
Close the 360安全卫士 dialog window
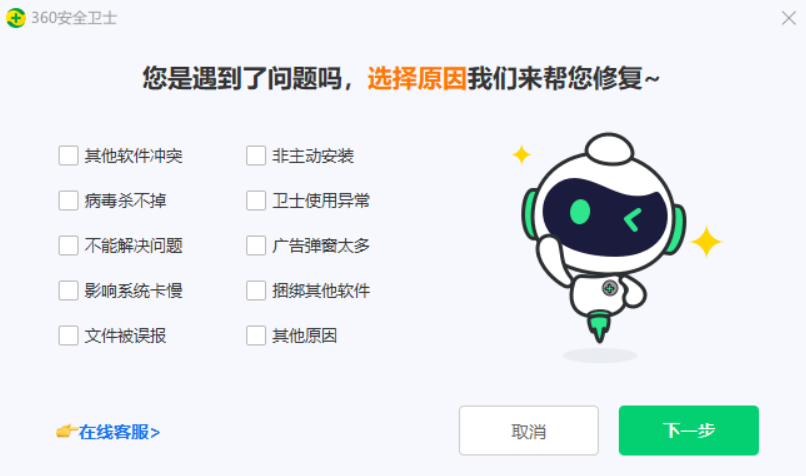click(789, 18)
